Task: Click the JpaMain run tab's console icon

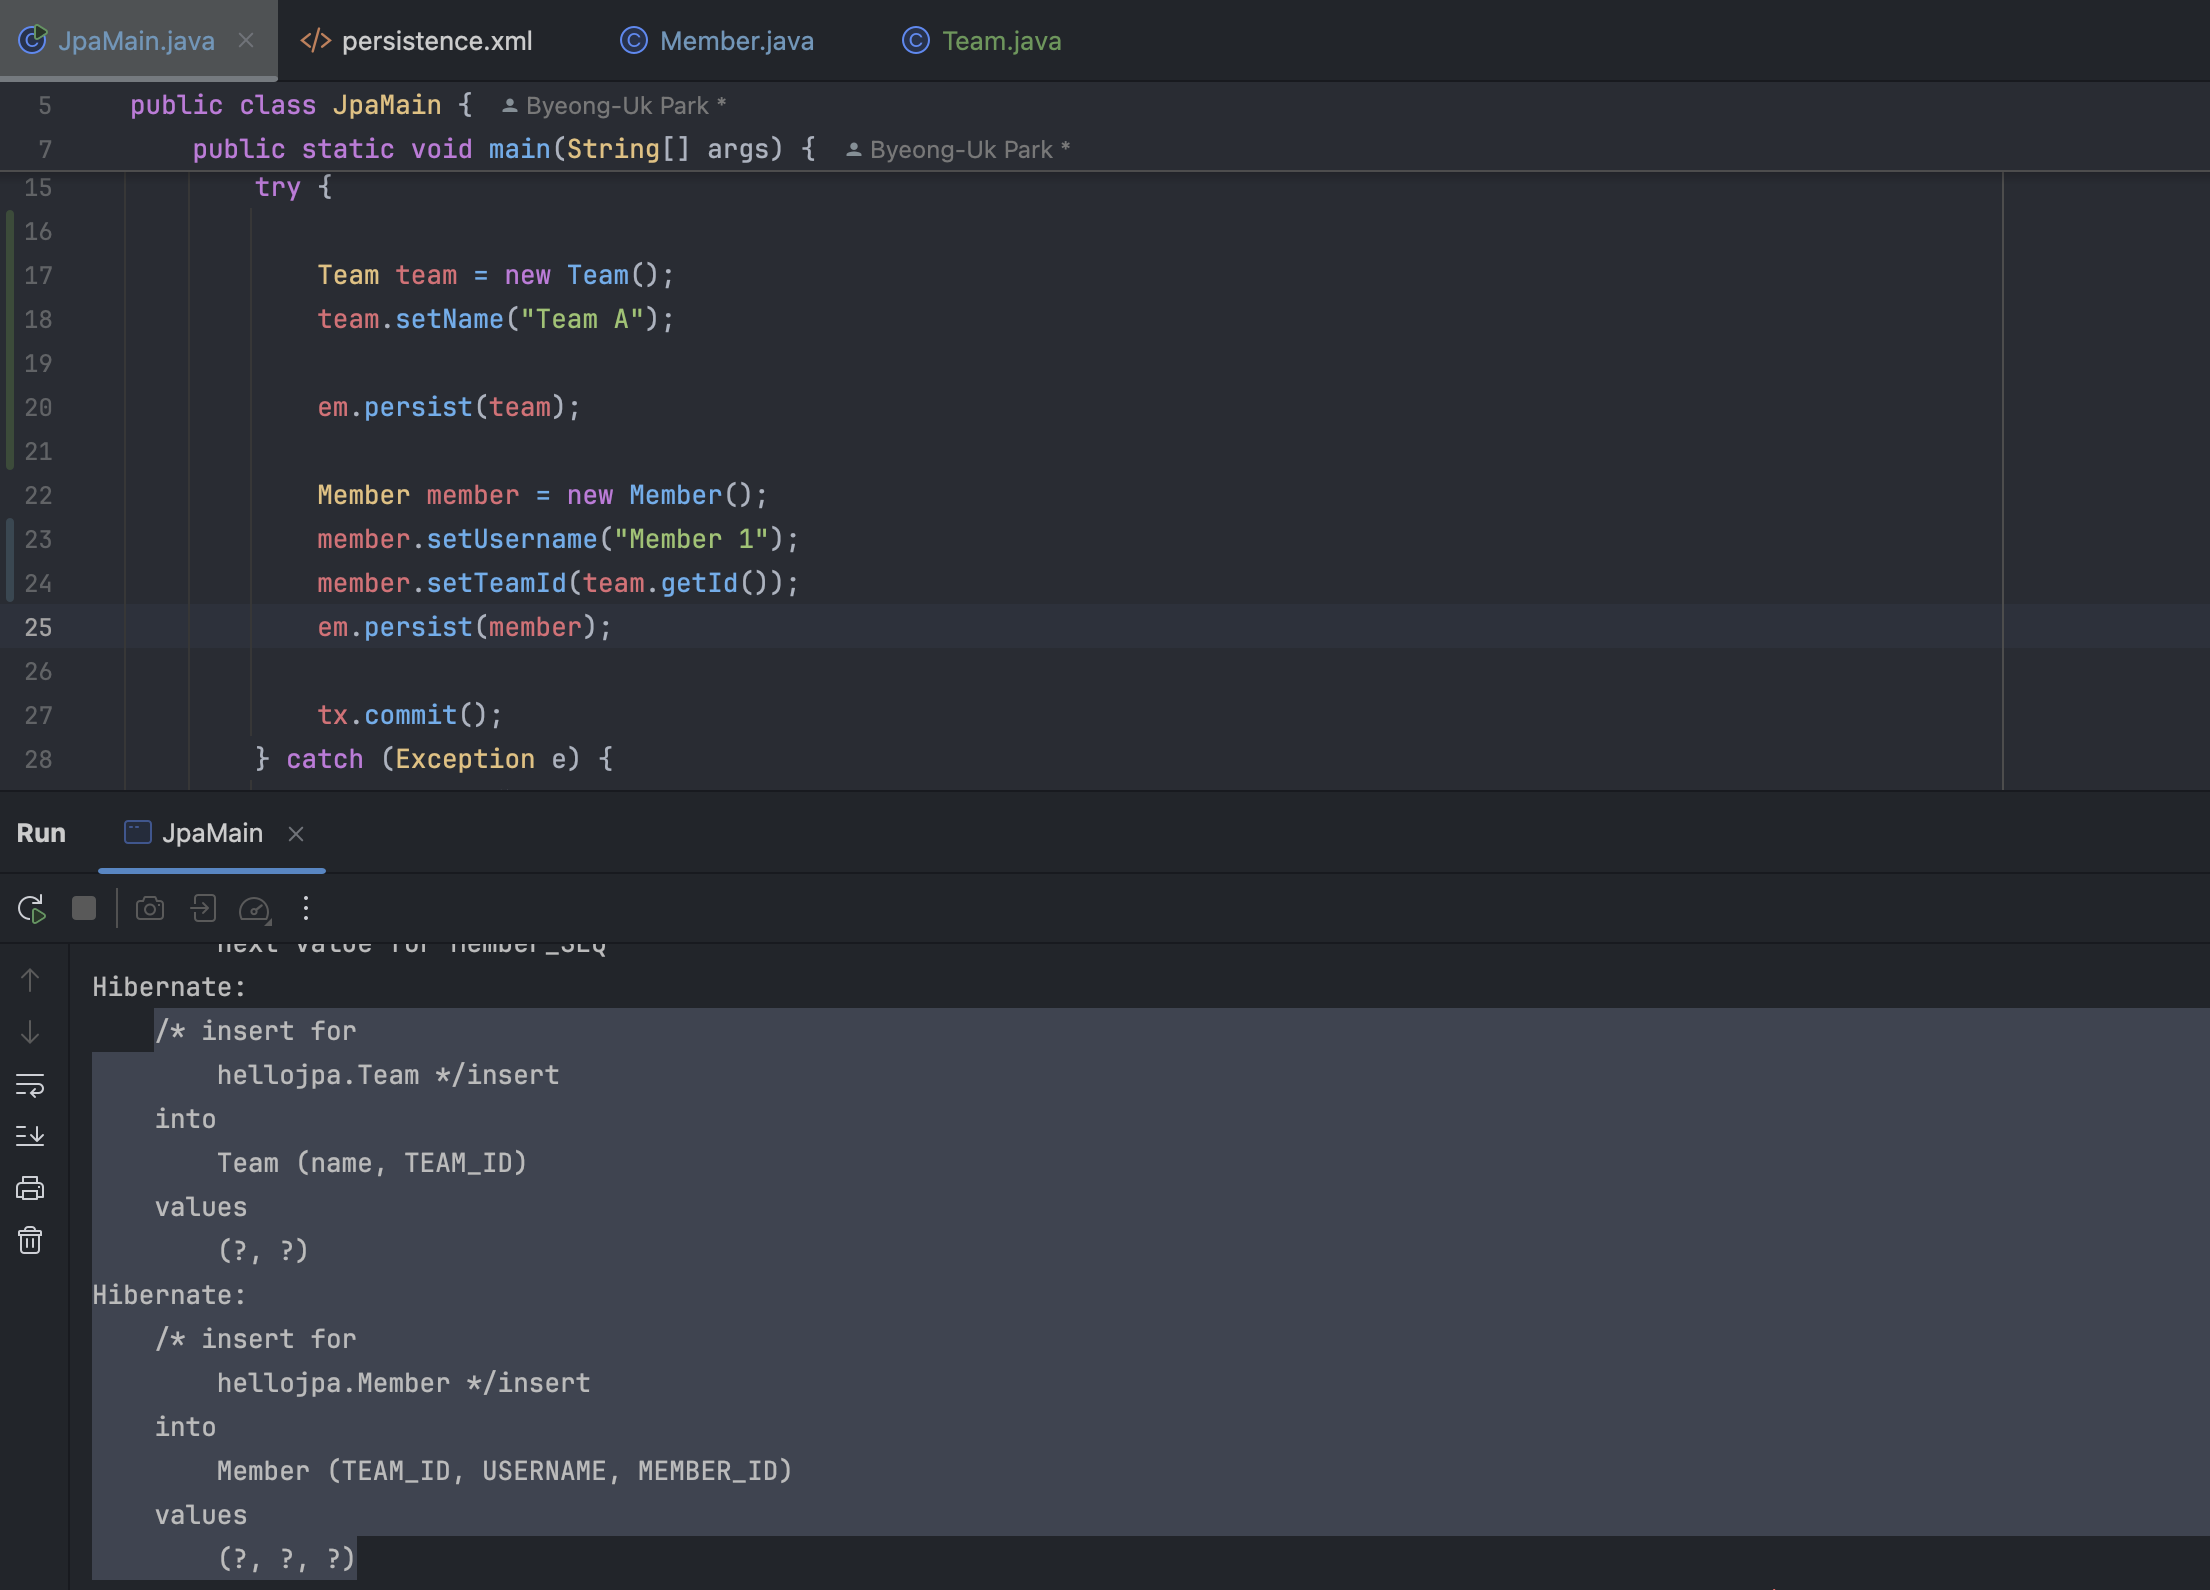Action: (x=137, y=832)
